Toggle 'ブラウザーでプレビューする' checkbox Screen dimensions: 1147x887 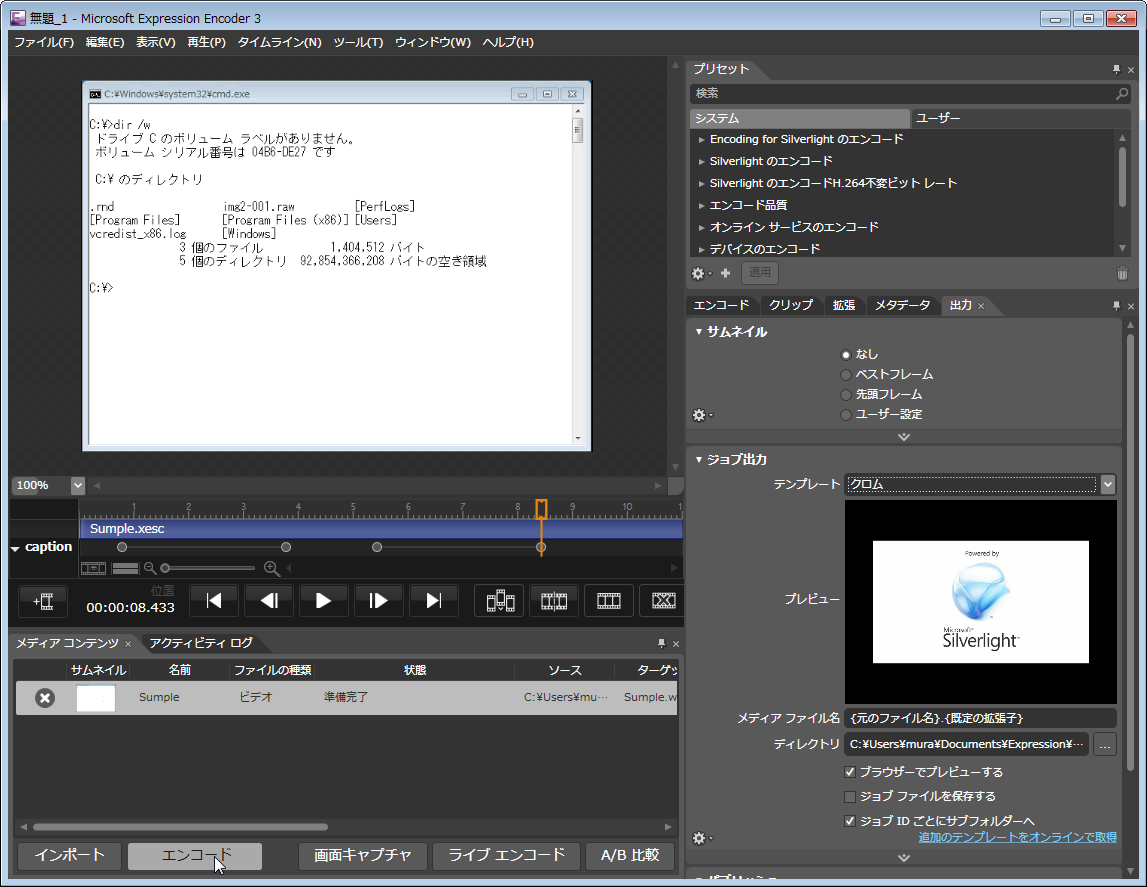tap(850, 772)
